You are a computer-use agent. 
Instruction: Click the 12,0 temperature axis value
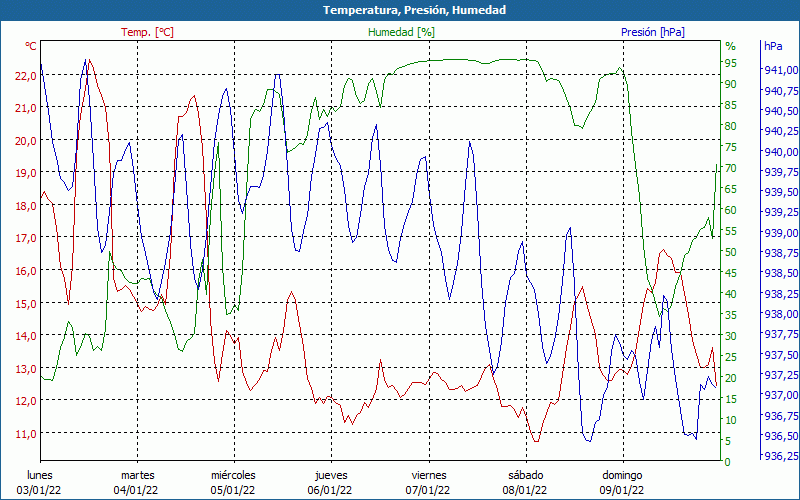click(26, 401)
